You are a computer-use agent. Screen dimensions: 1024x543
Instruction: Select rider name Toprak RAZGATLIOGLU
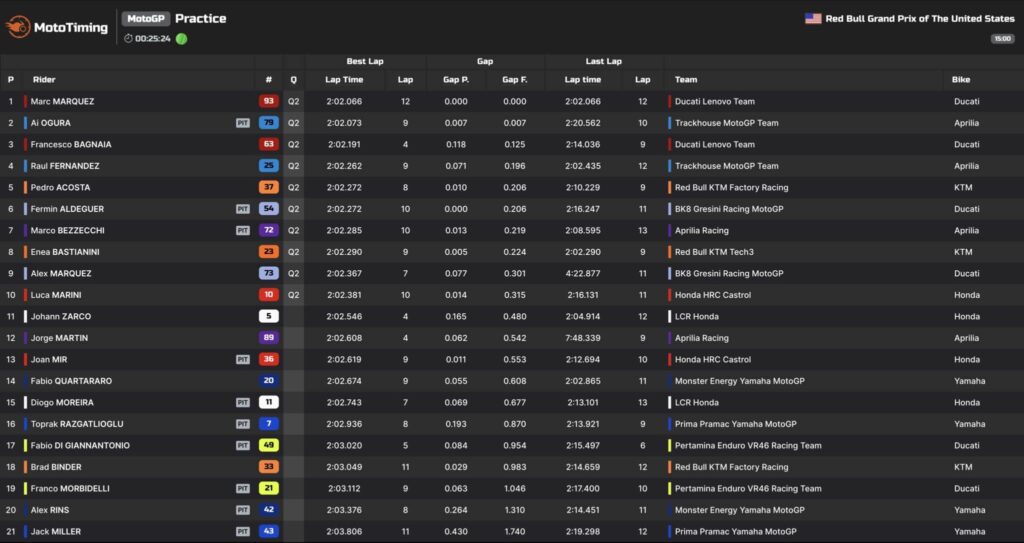pyautogui.click(x=77, y=424)
